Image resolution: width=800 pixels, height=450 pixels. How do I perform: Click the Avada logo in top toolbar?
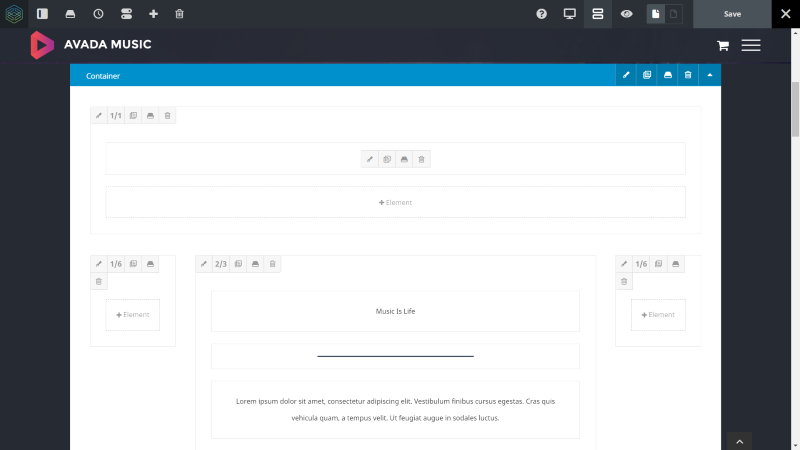coord(14,14)
